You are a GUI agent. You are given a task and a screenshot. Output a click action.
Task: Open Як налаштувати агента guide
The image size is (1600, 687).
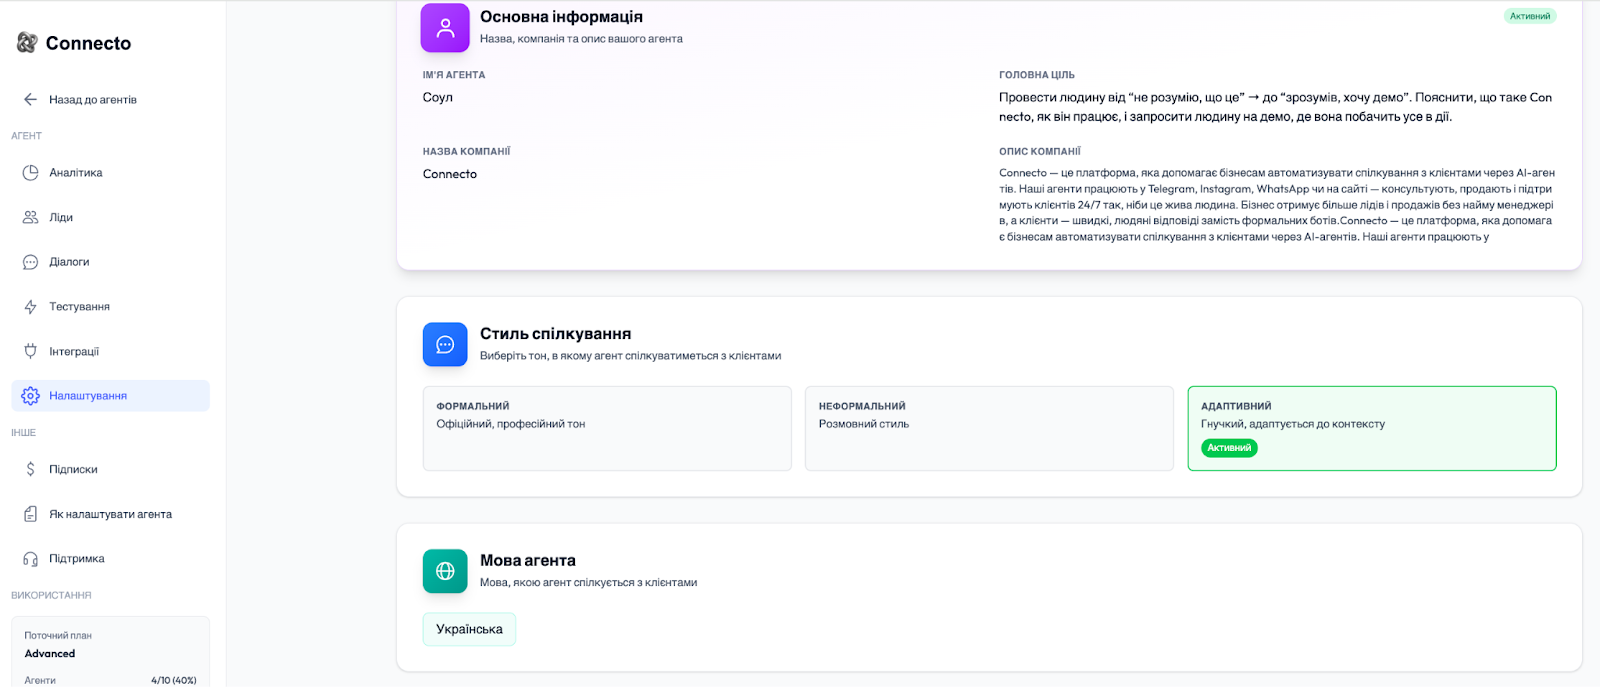pyautogui.click(x=110, y=514)
